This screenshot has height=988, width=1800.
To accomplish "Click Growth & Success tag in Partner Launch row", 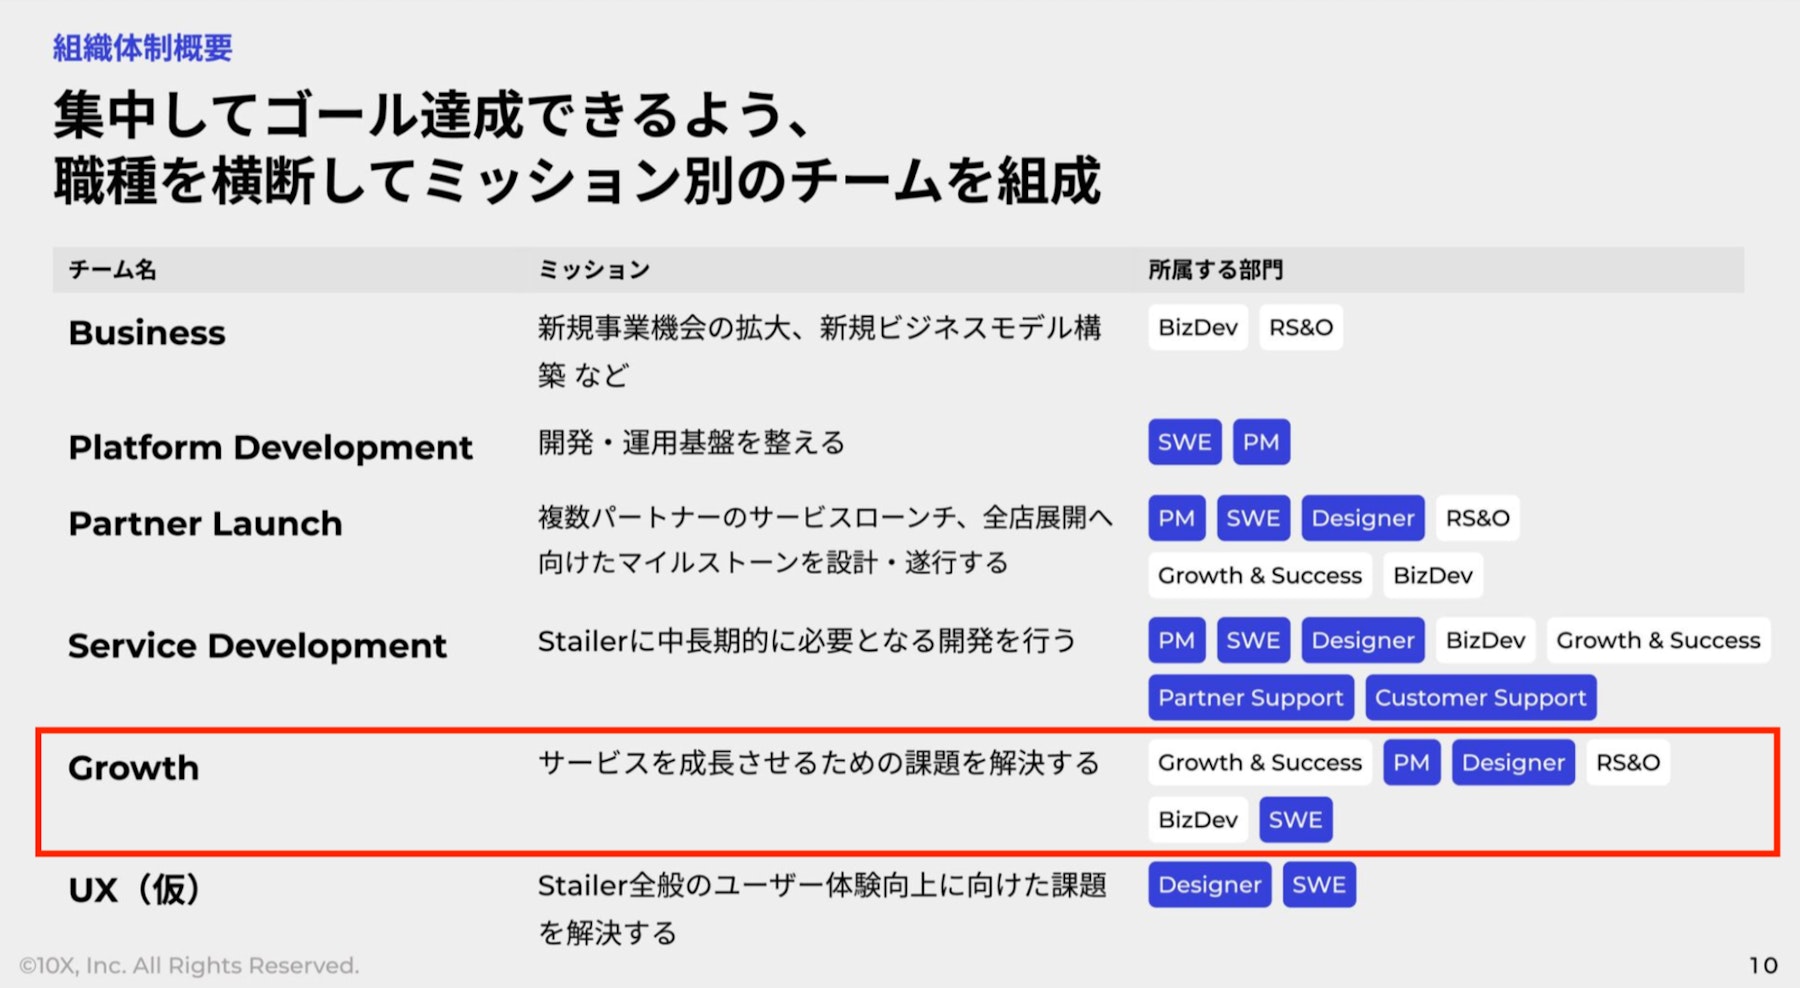I will (x=1260, y=575).
